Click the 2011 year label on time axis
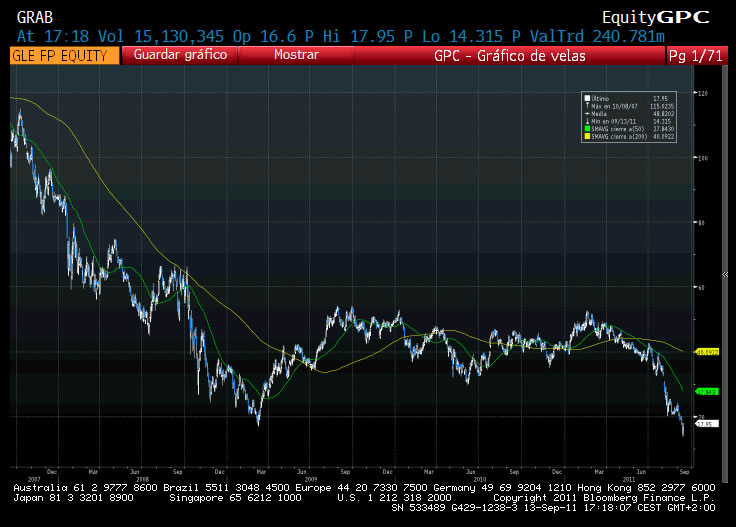736x527 pixels. click(x=629, y=479)
